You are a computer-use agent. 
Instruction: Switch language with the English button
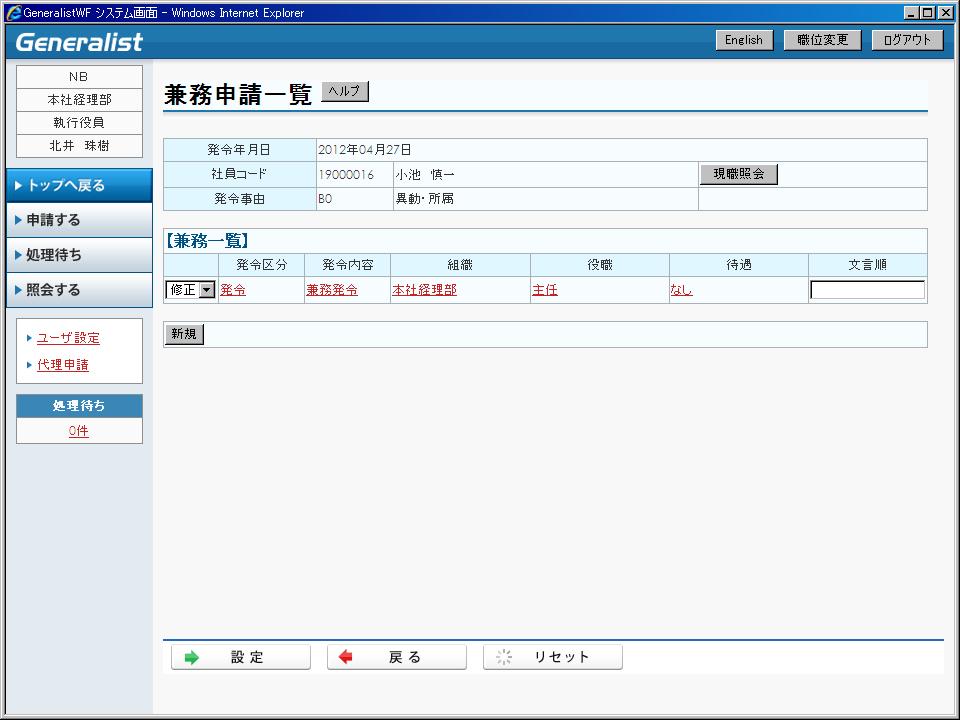[743, 40]
